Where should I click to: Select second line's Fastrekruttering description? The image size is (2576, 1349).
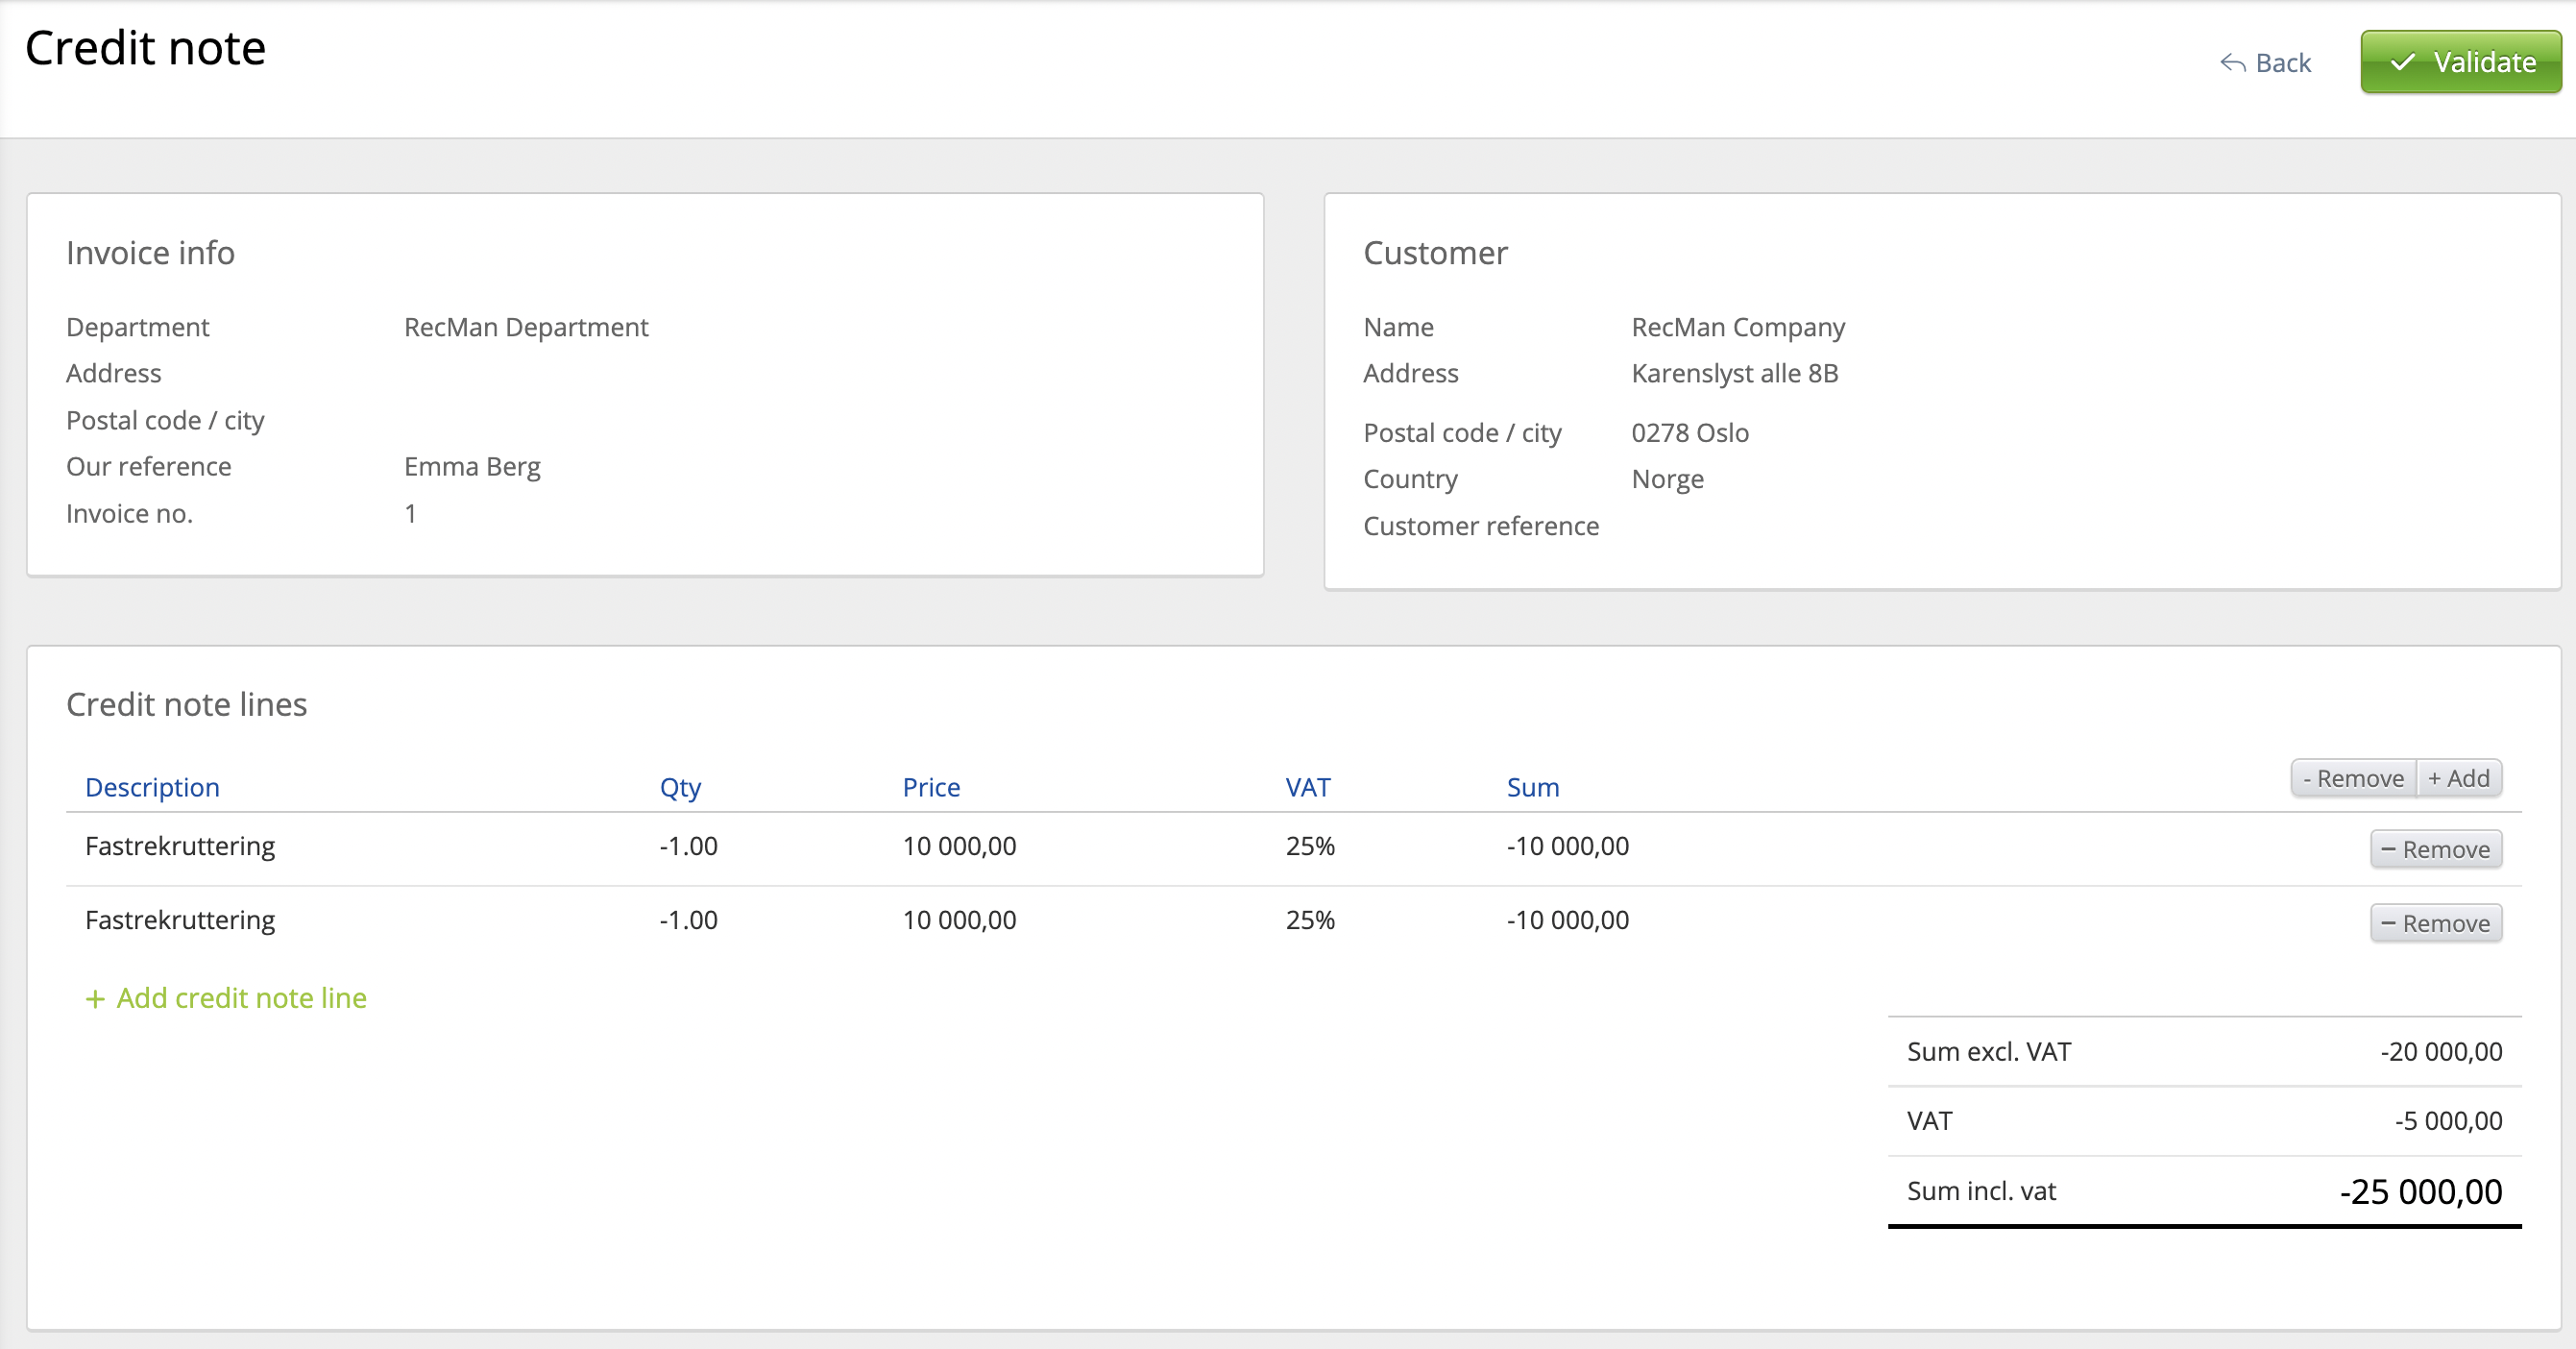(180, 920)
